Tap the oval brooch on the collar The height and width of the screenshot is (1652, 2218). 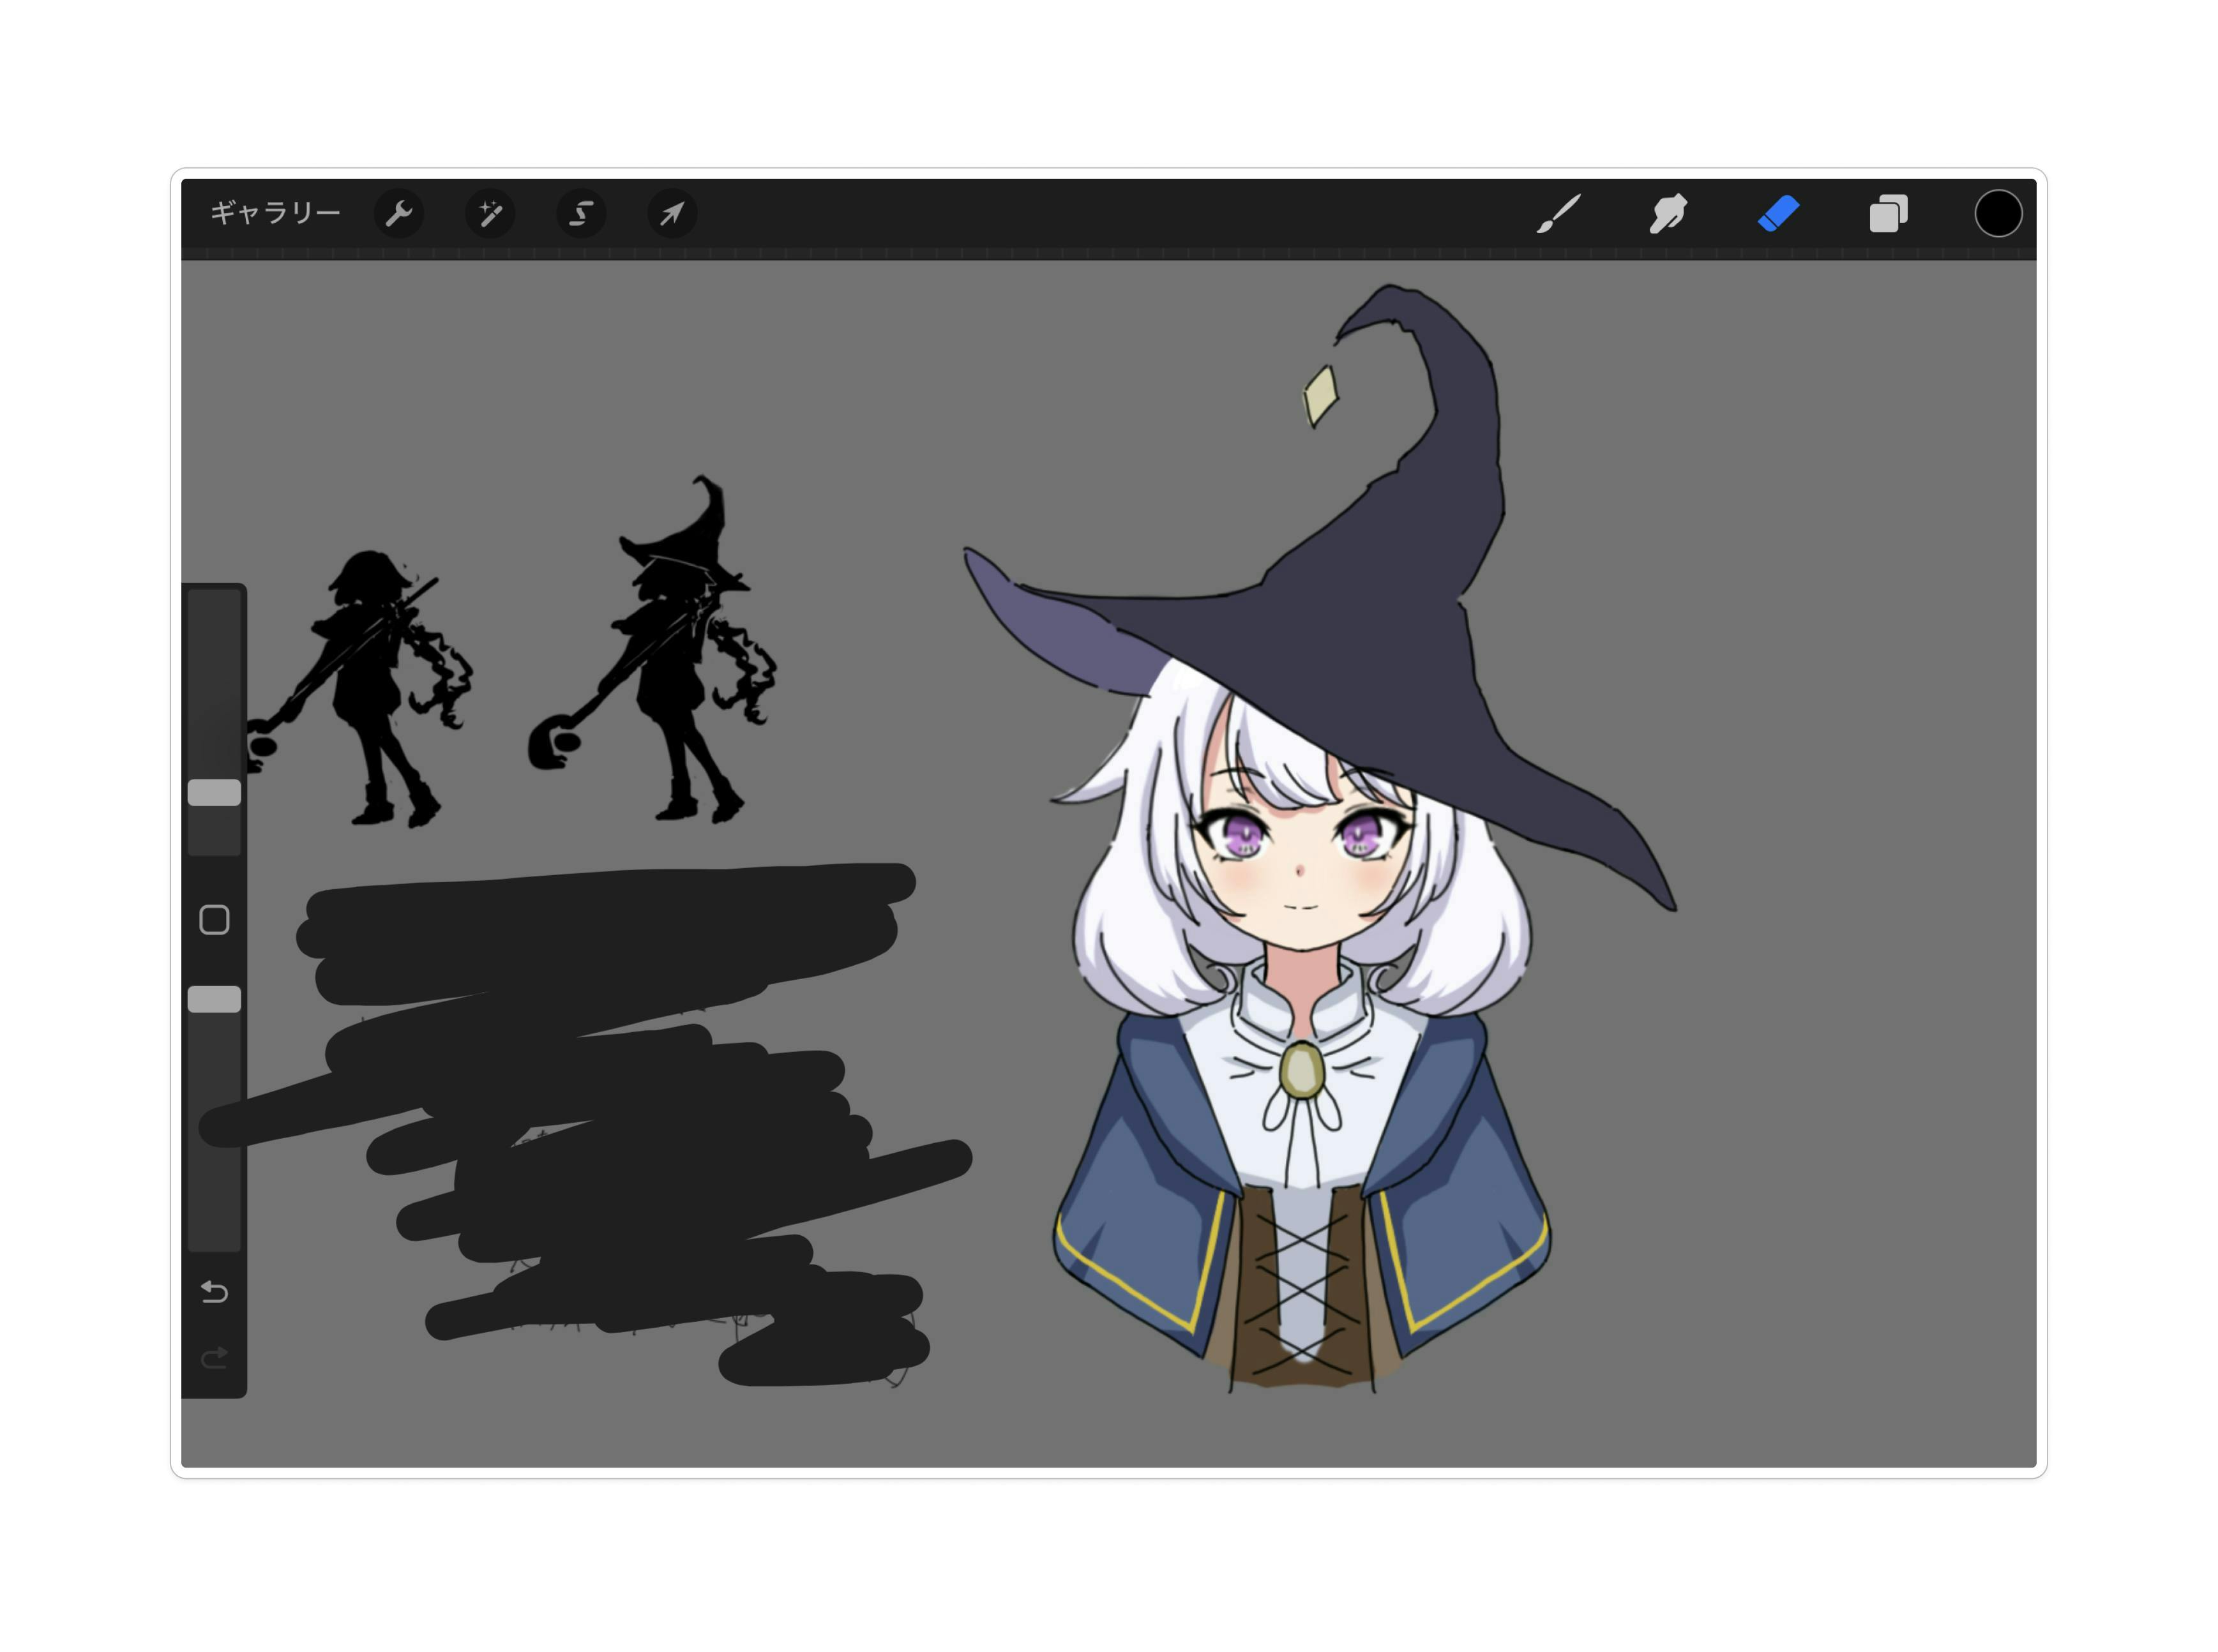coord(1302,1071)
